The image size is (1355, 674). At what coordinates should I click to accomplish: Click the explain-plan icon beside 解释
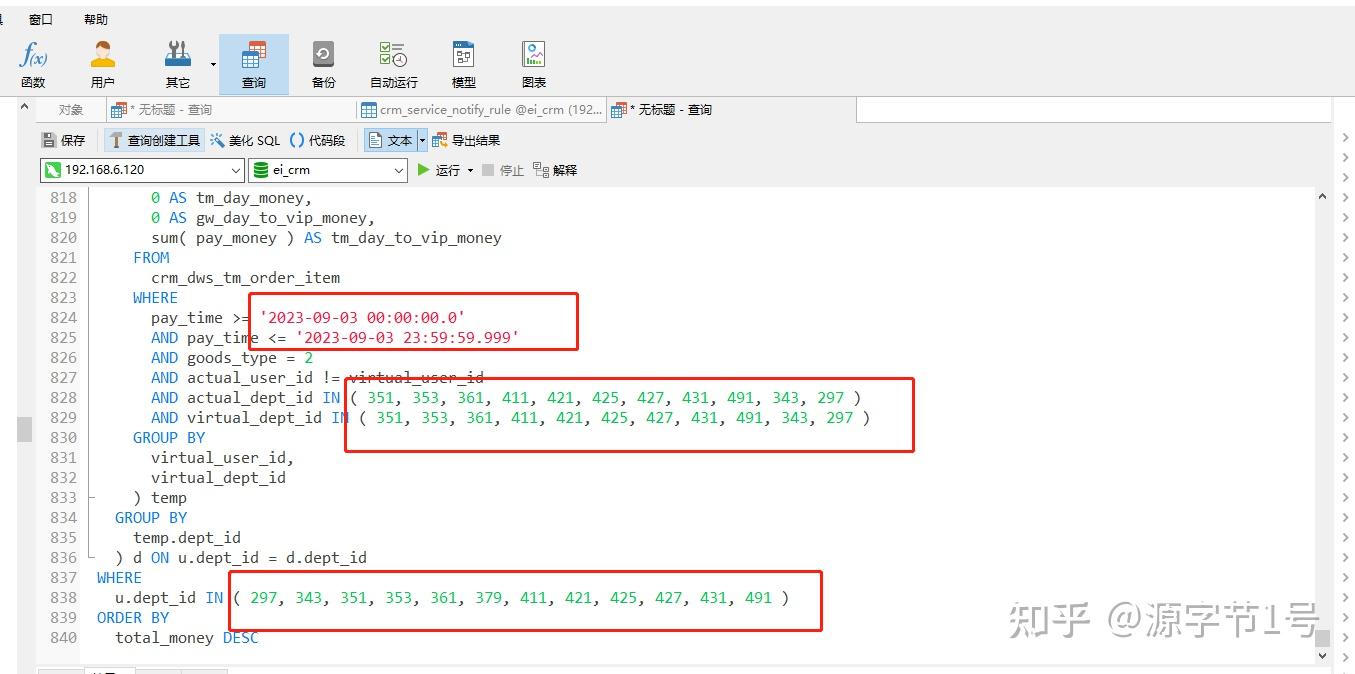(541, 170)
